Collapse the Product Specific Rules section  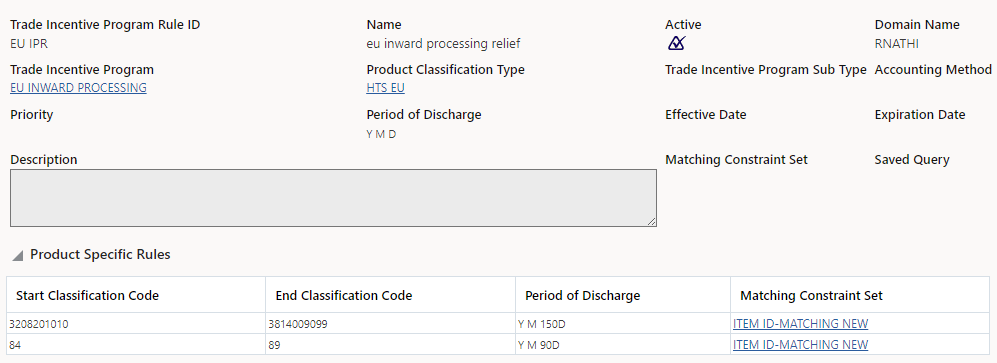pos(18,256)
